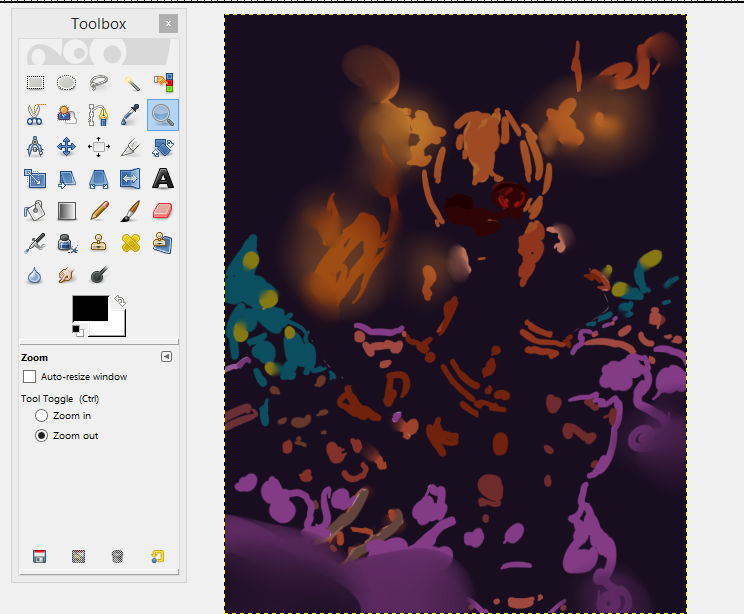Image resolution: width=744 pixels, height=614 pixels.
Task: Reset tool options to defaults
Action: tap(157, 556)
